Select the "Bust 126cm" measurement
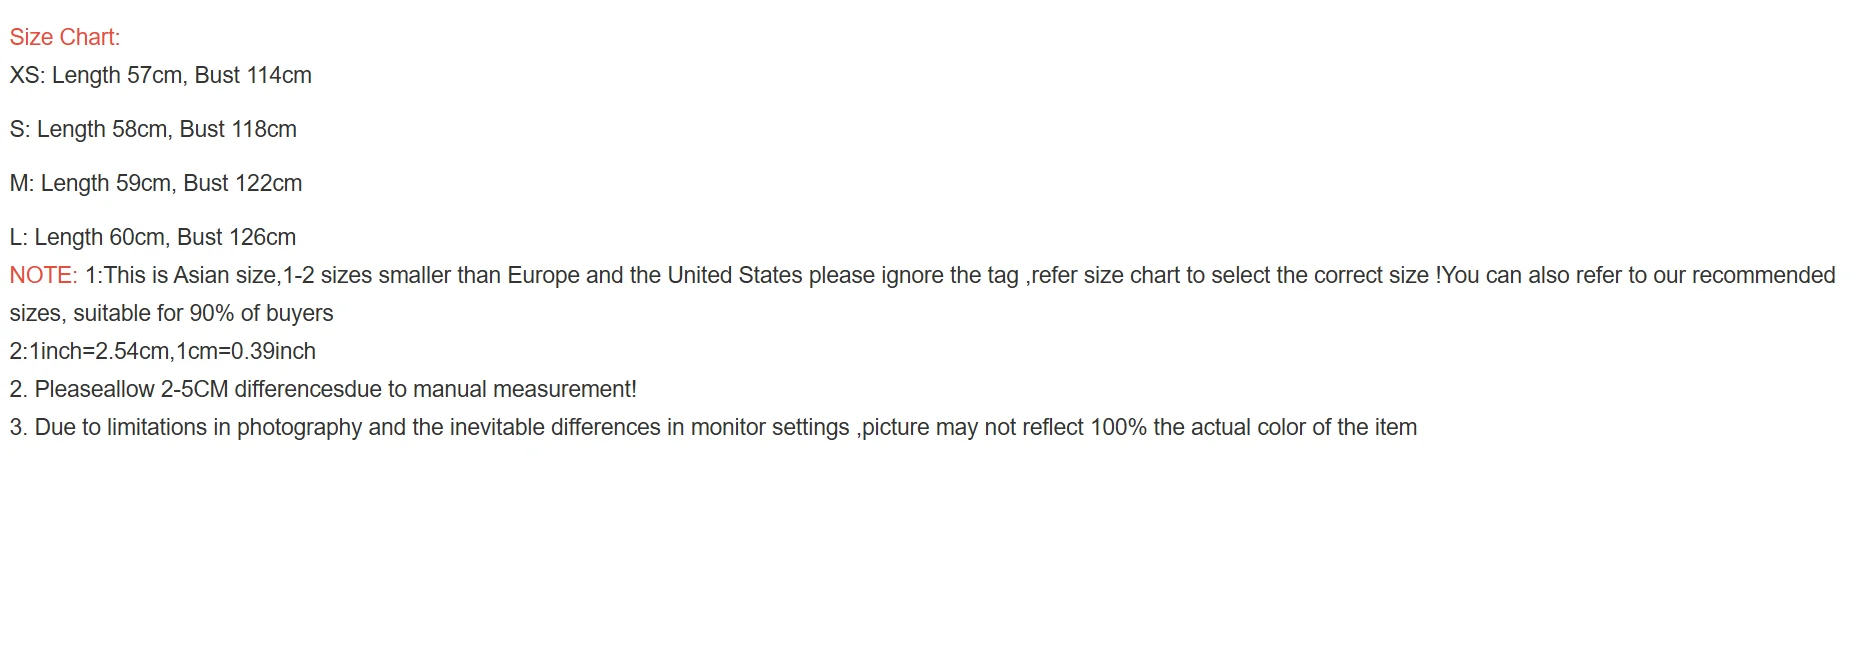This screenshot has height=672, width=1853. coord(236,237)
